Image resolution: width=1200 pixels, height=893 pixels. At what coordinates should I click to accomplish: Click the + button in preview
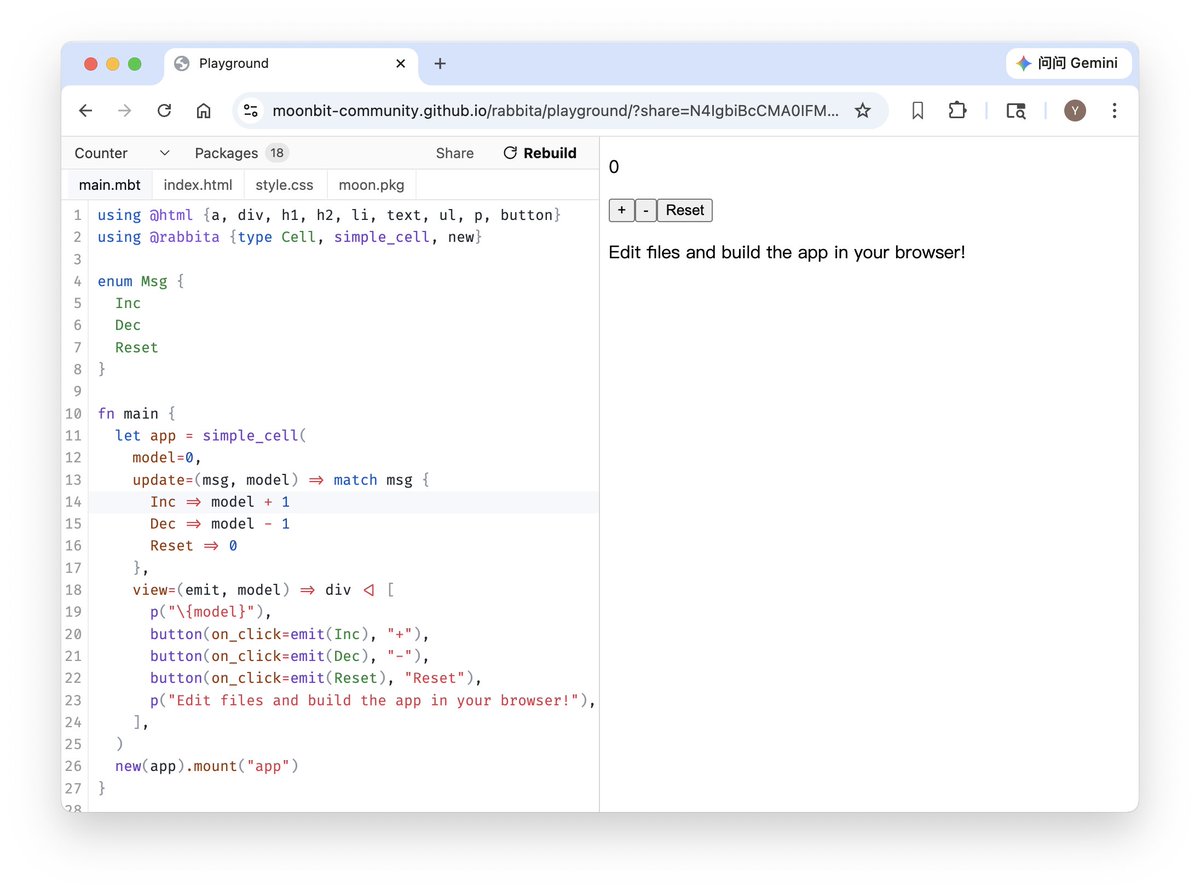621,210
